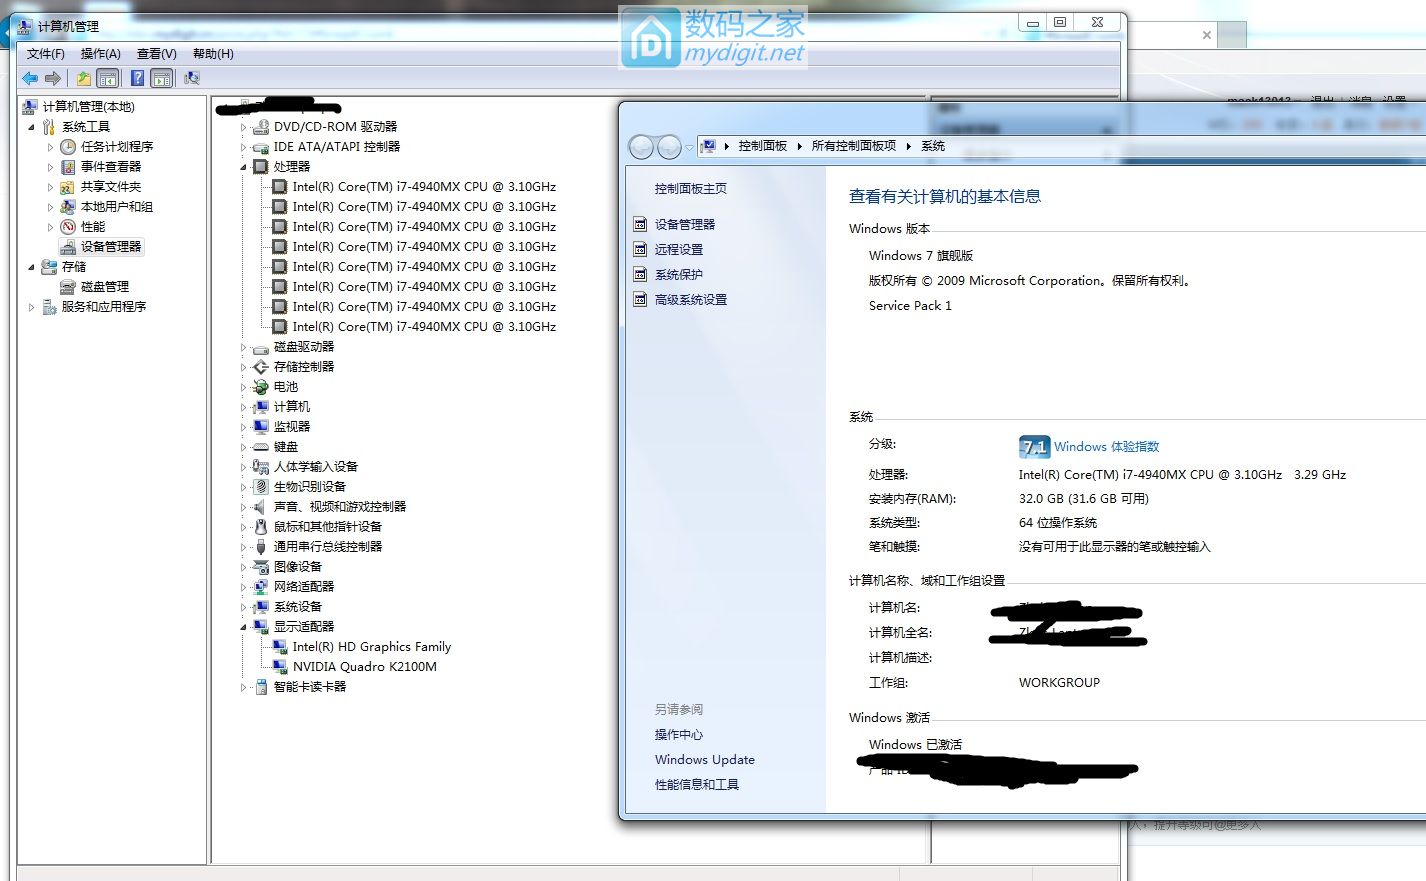Click the 电池 battery icon
This screenshot has width=1426, height=881.
coord(261,386)
